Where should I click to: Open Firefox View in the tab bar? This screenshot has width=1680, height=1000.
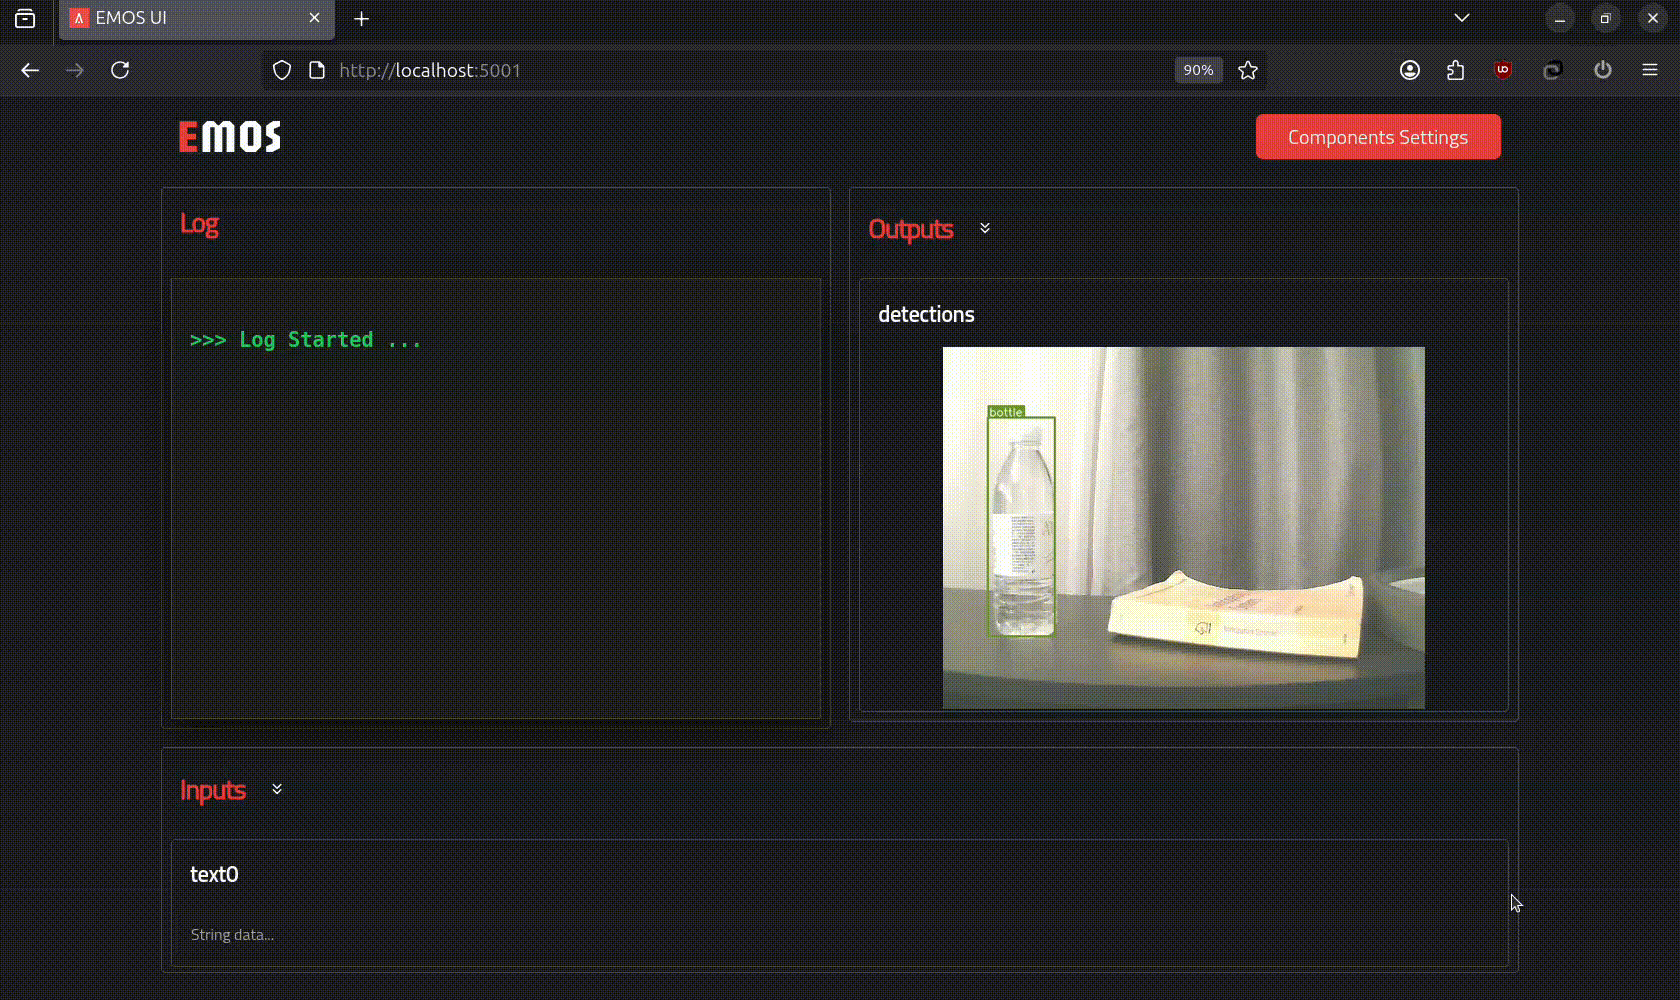[x=25, y=18]
